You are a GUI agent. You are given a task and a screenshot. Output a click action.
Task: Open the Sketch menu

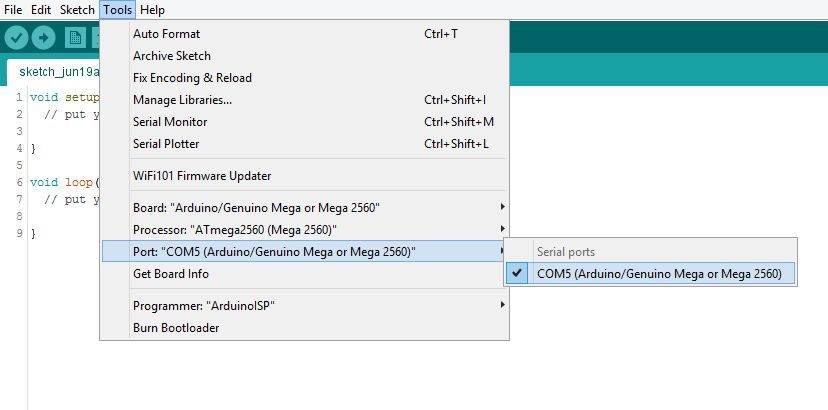77,10
